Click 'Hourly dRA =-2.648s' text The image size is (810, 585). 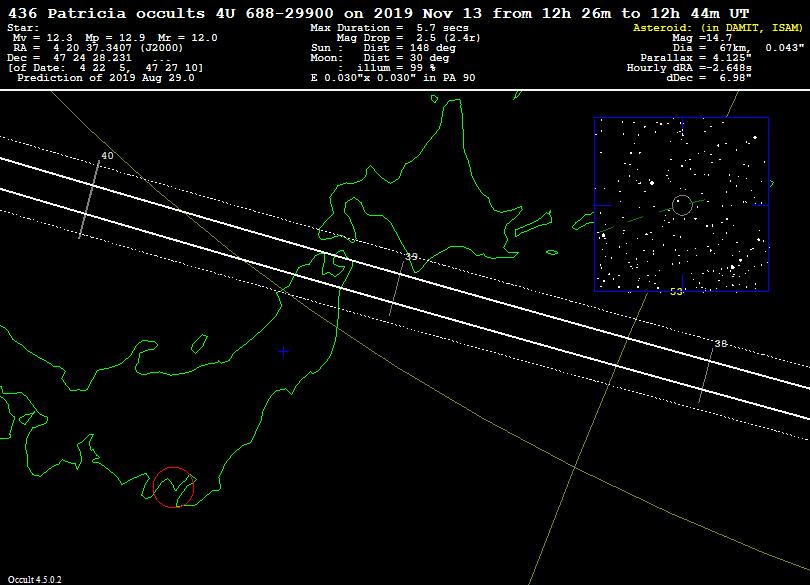(x=689, y=68)
